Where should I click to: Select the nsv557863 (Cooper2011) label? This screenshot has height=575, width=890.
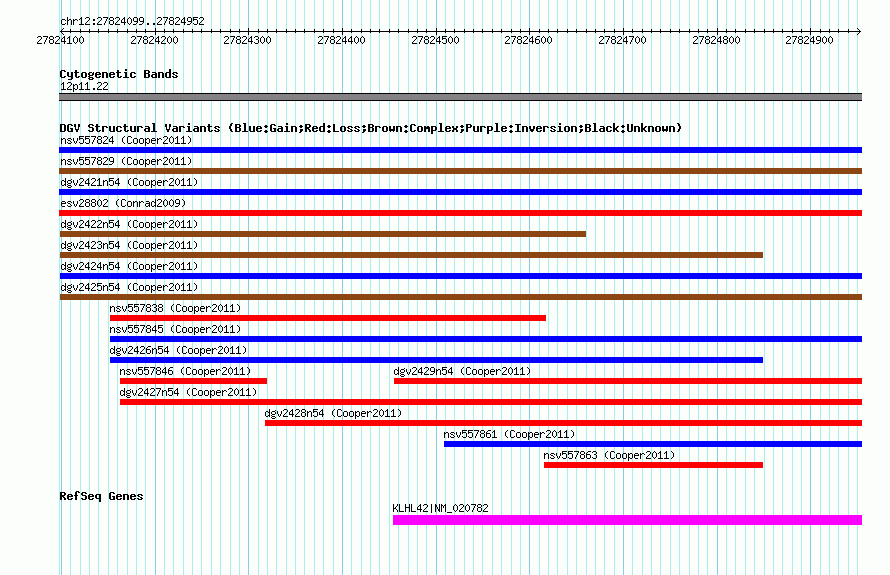[609, 455]
